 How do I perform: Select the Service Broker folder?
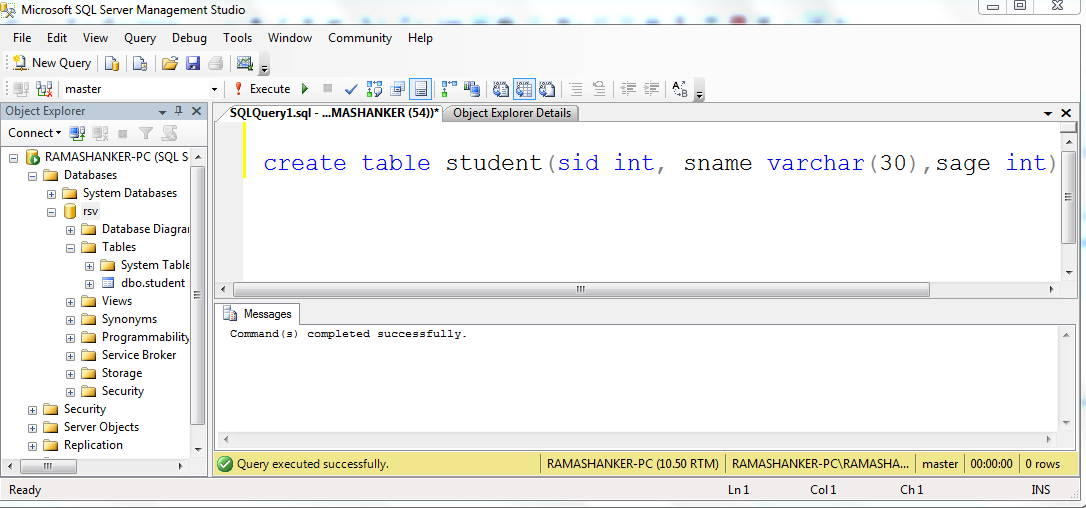[x=139, y=355]
